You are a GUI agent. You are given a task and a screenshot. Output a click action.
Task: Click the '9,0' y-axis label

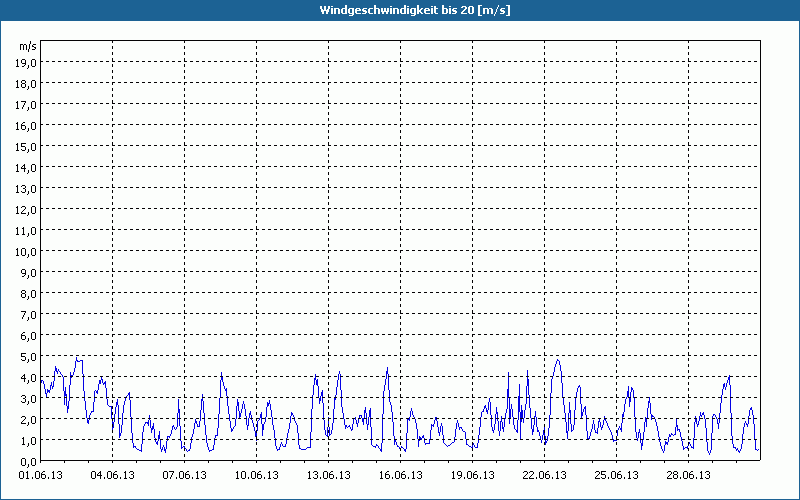[28, 273]
